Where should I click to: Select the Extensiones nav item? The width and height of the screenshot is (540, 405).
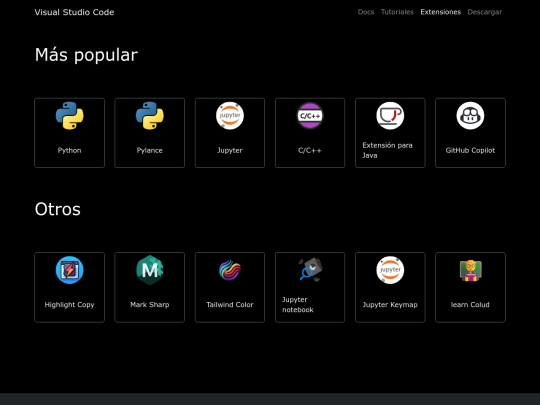[x=440, y=12]
